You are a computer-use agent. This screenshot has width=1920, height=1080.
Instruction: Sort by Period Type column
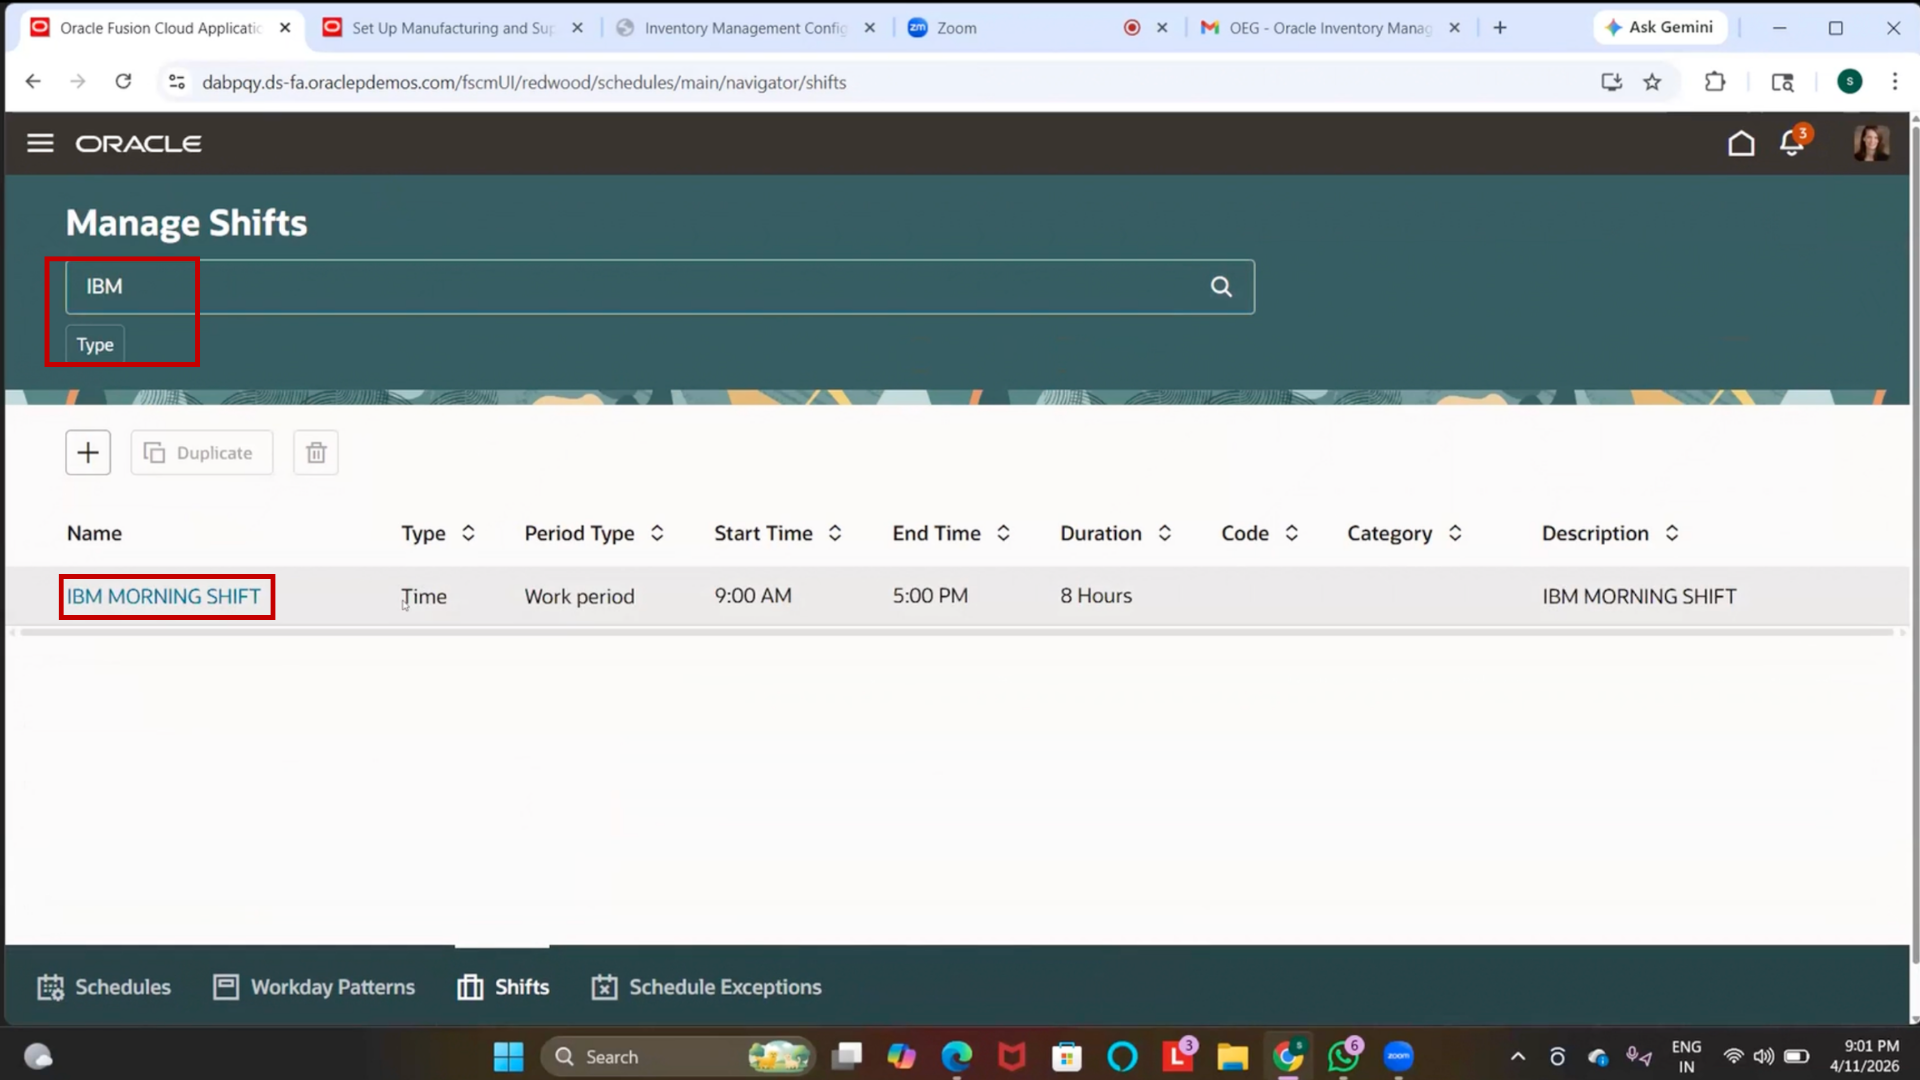click(657, 533)
